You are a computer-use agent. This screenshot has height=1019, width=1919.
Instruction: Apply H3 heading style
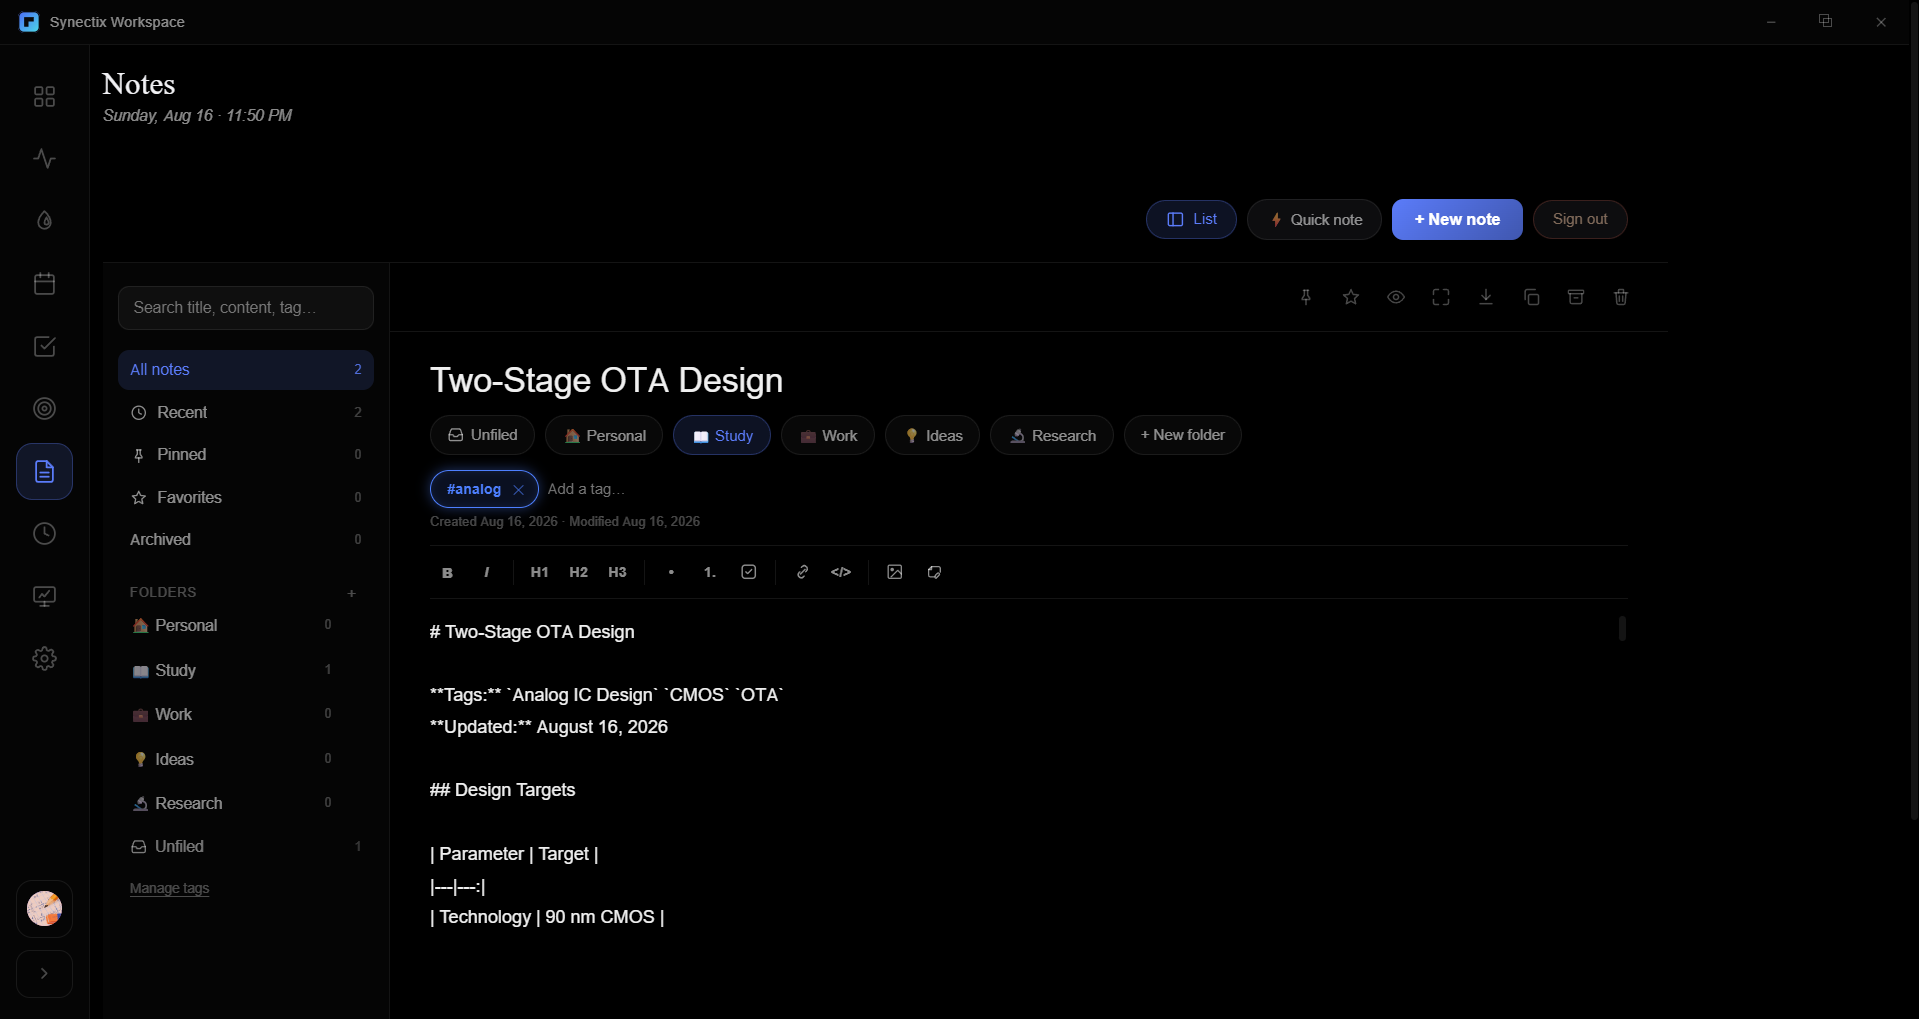pos(617,572)
